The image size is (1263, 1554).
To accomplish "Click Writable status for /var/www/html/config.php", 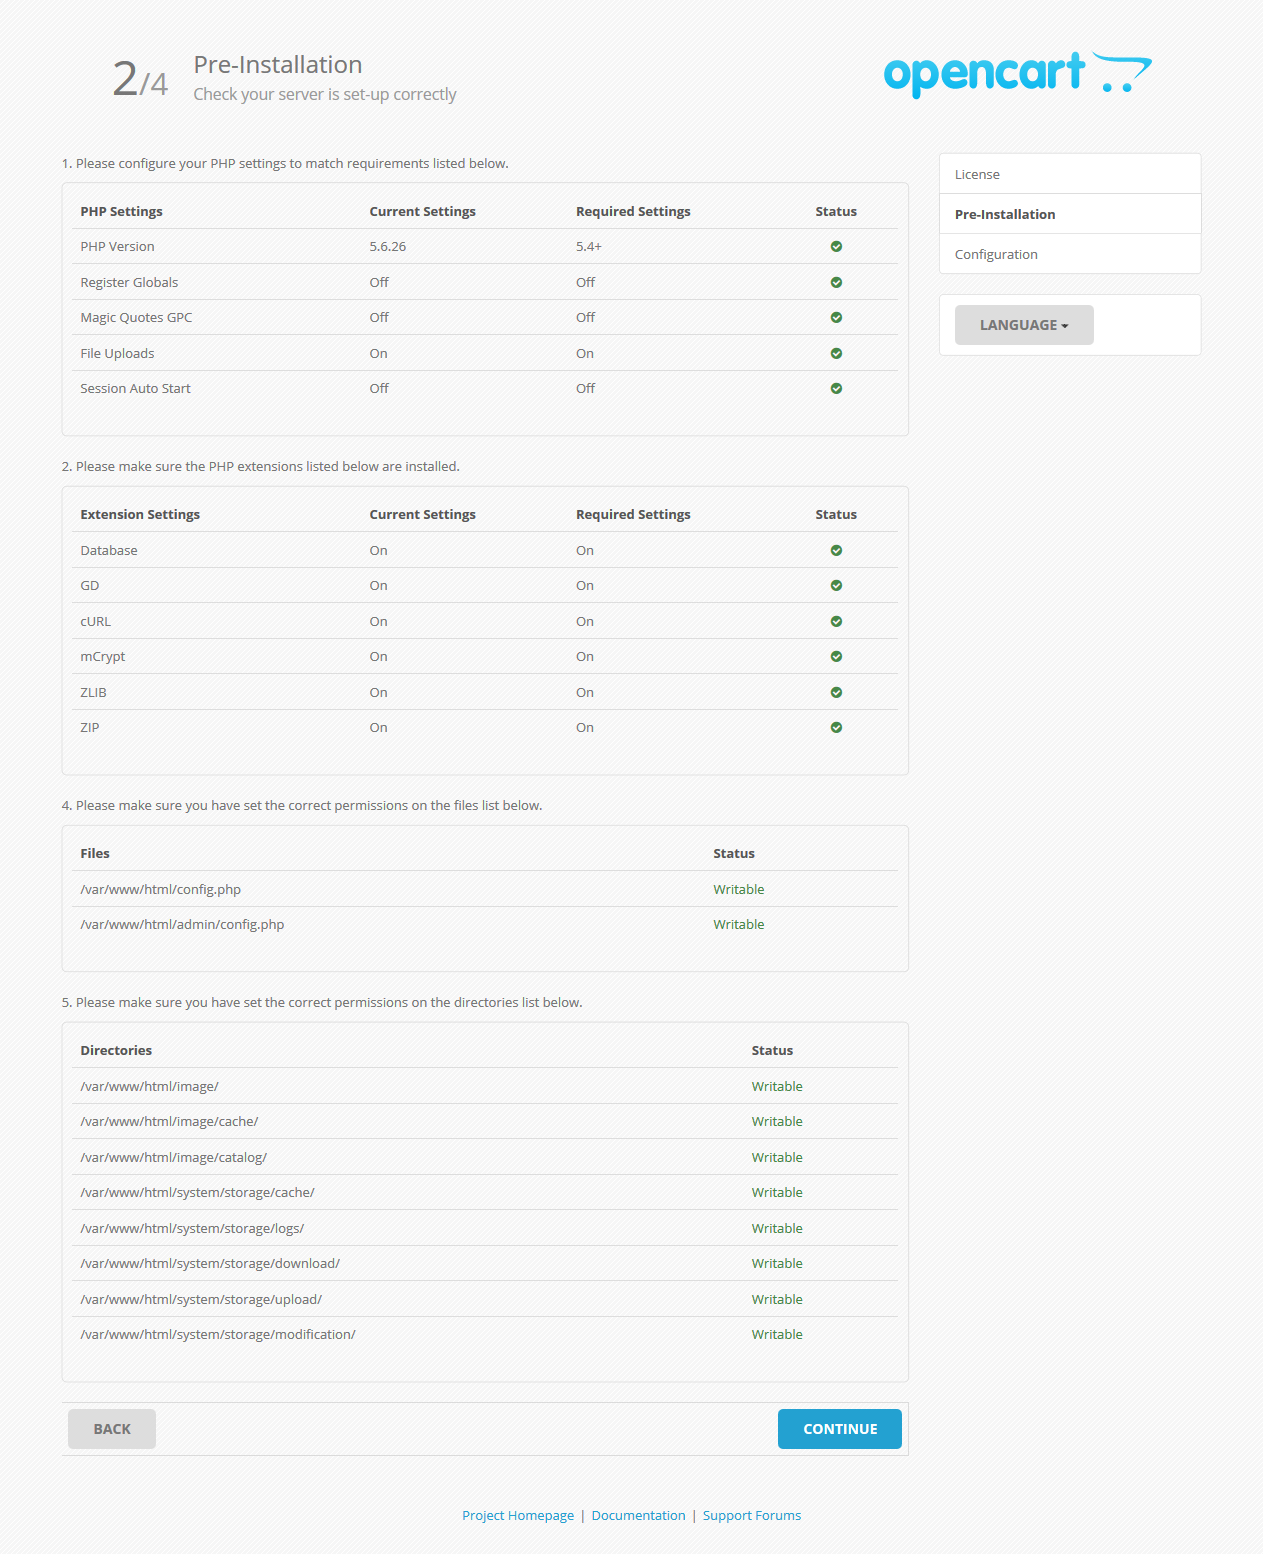I will (739, 890).
